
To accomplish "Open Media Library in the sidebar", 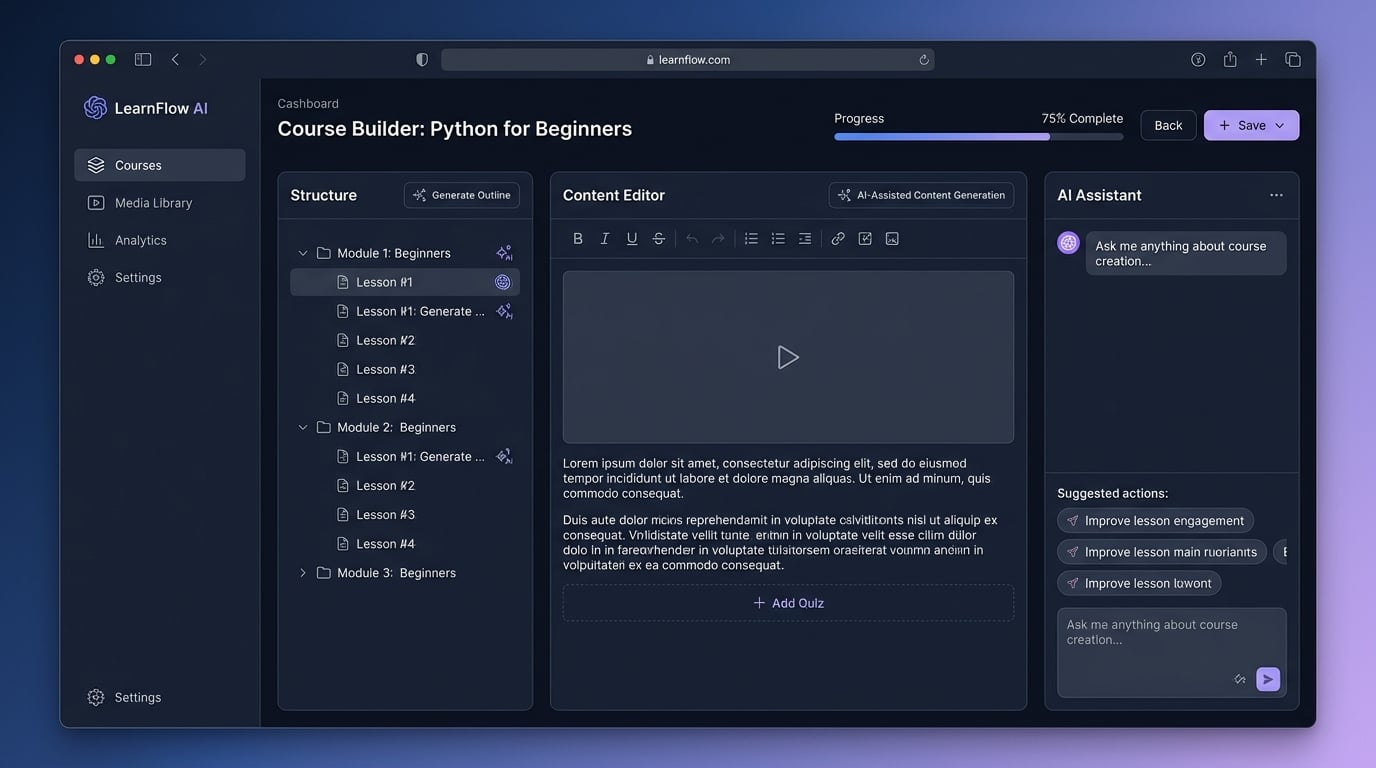I will tap(153, 203).
